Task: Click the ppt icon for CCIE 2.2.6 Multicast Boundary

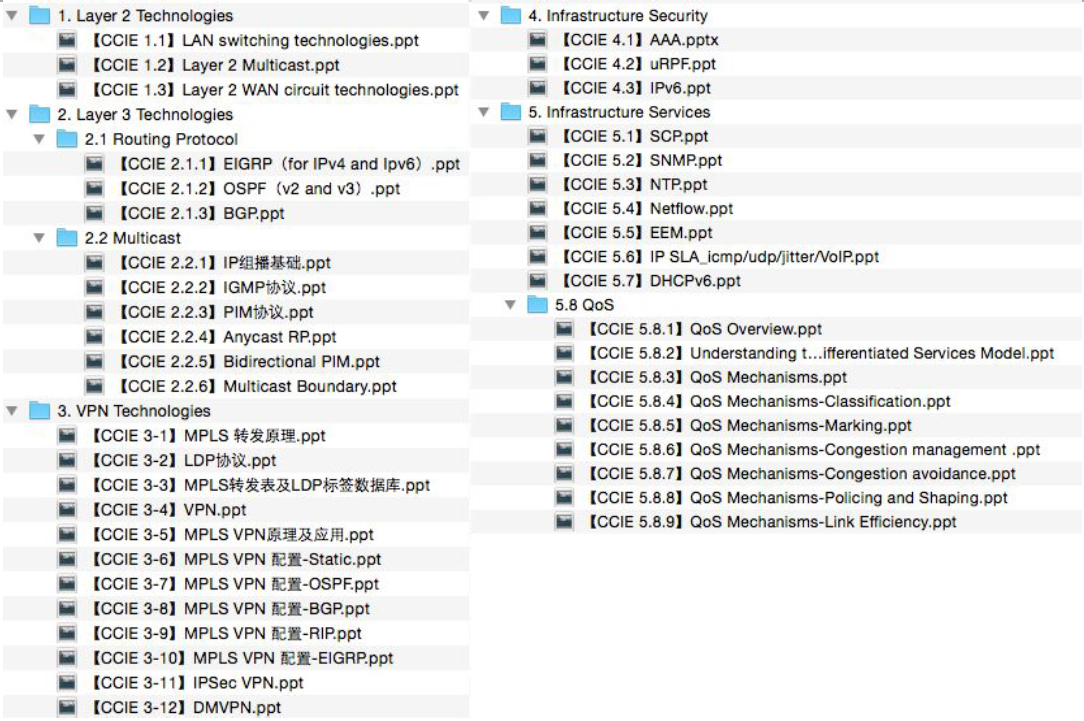Action: pos(94,386)
